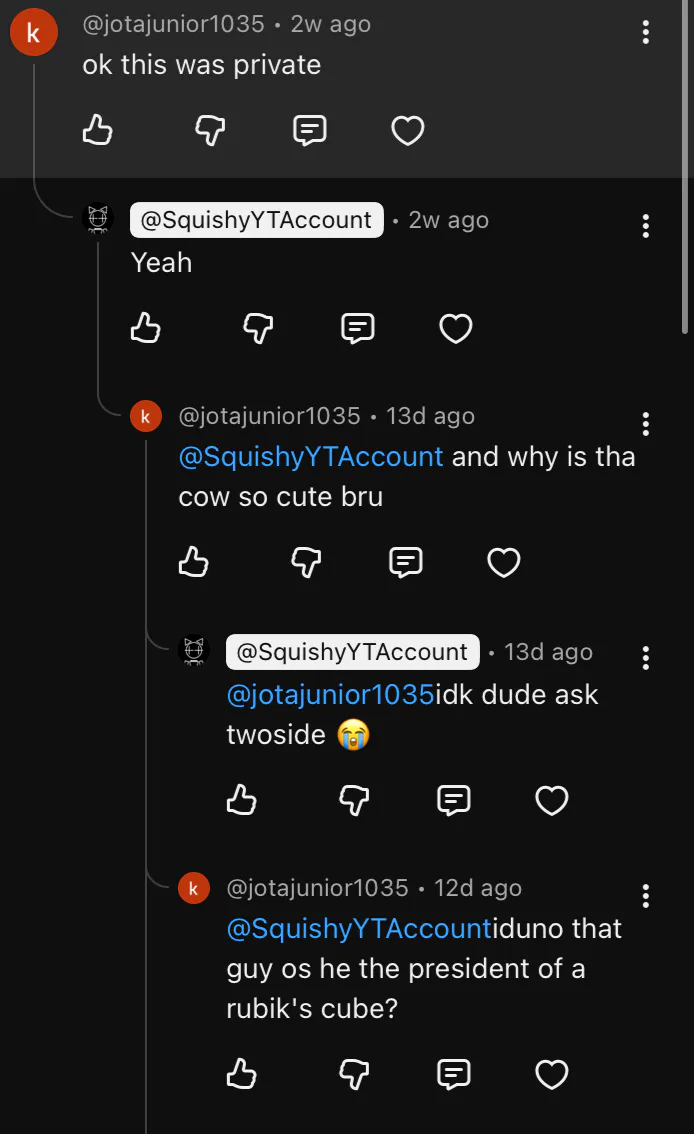Dislike the "ask twoside" reply

coord(354,799)
